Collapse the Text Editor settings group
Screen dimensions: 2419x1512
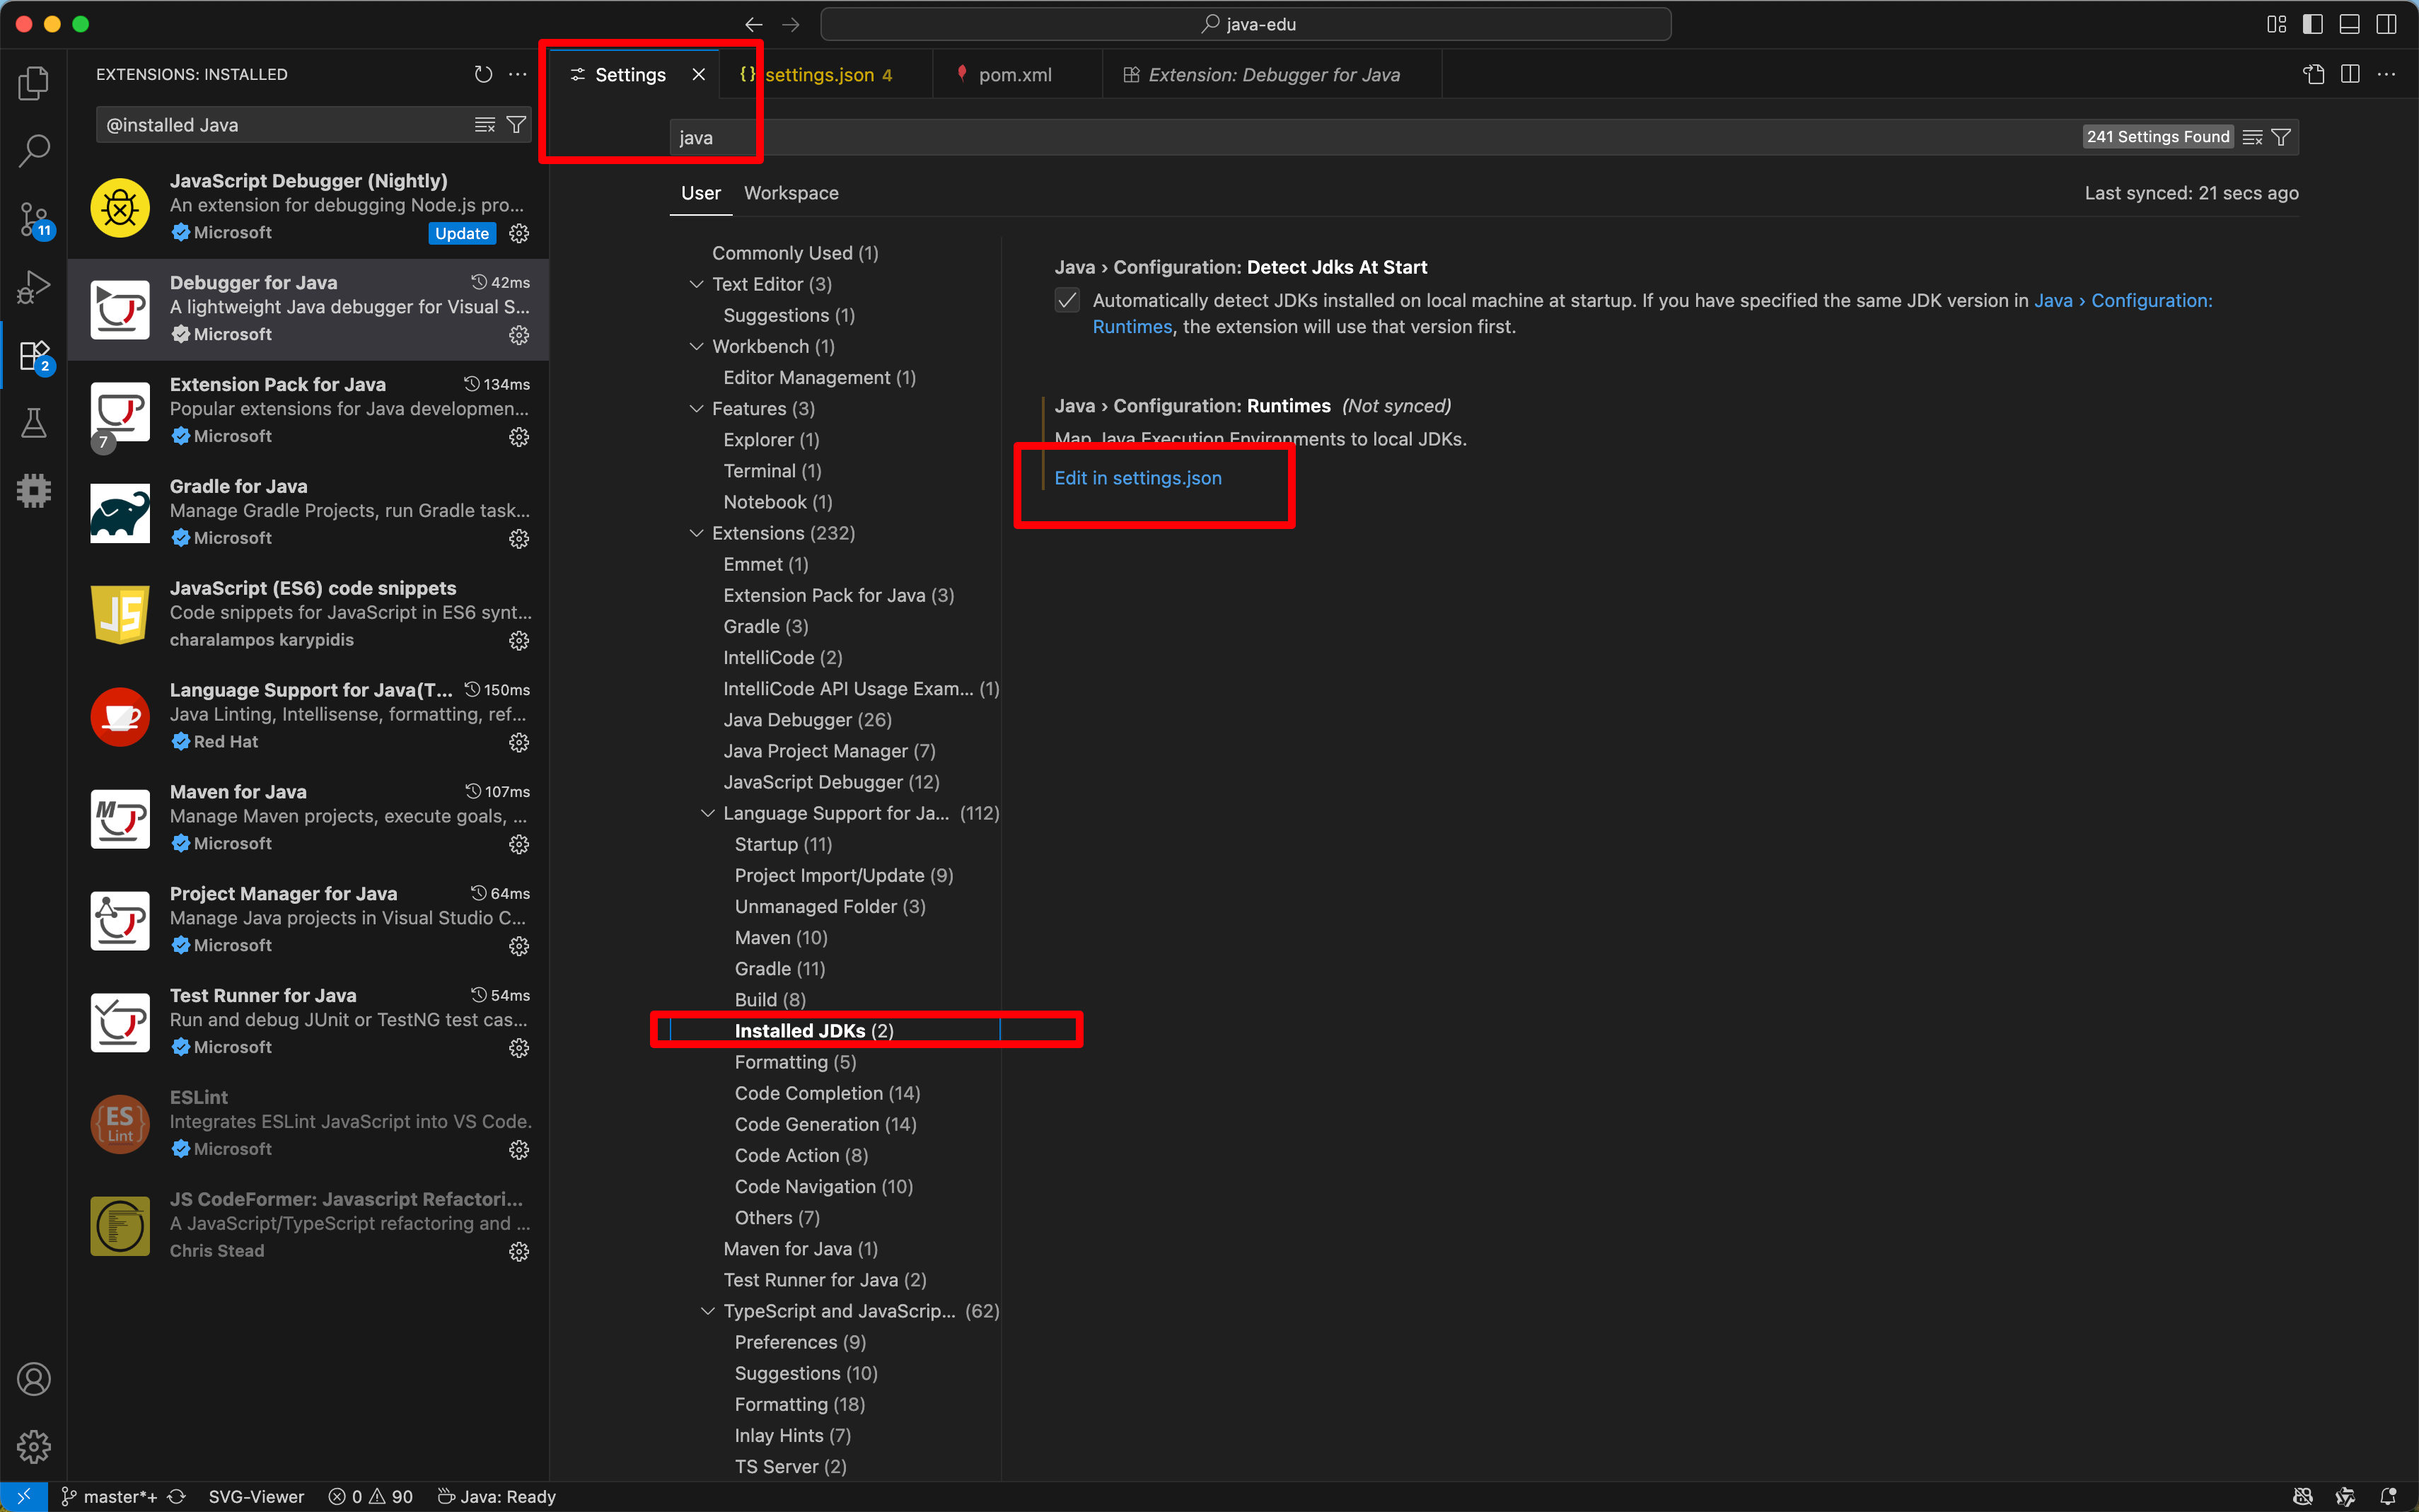click(x=696, y=284)
